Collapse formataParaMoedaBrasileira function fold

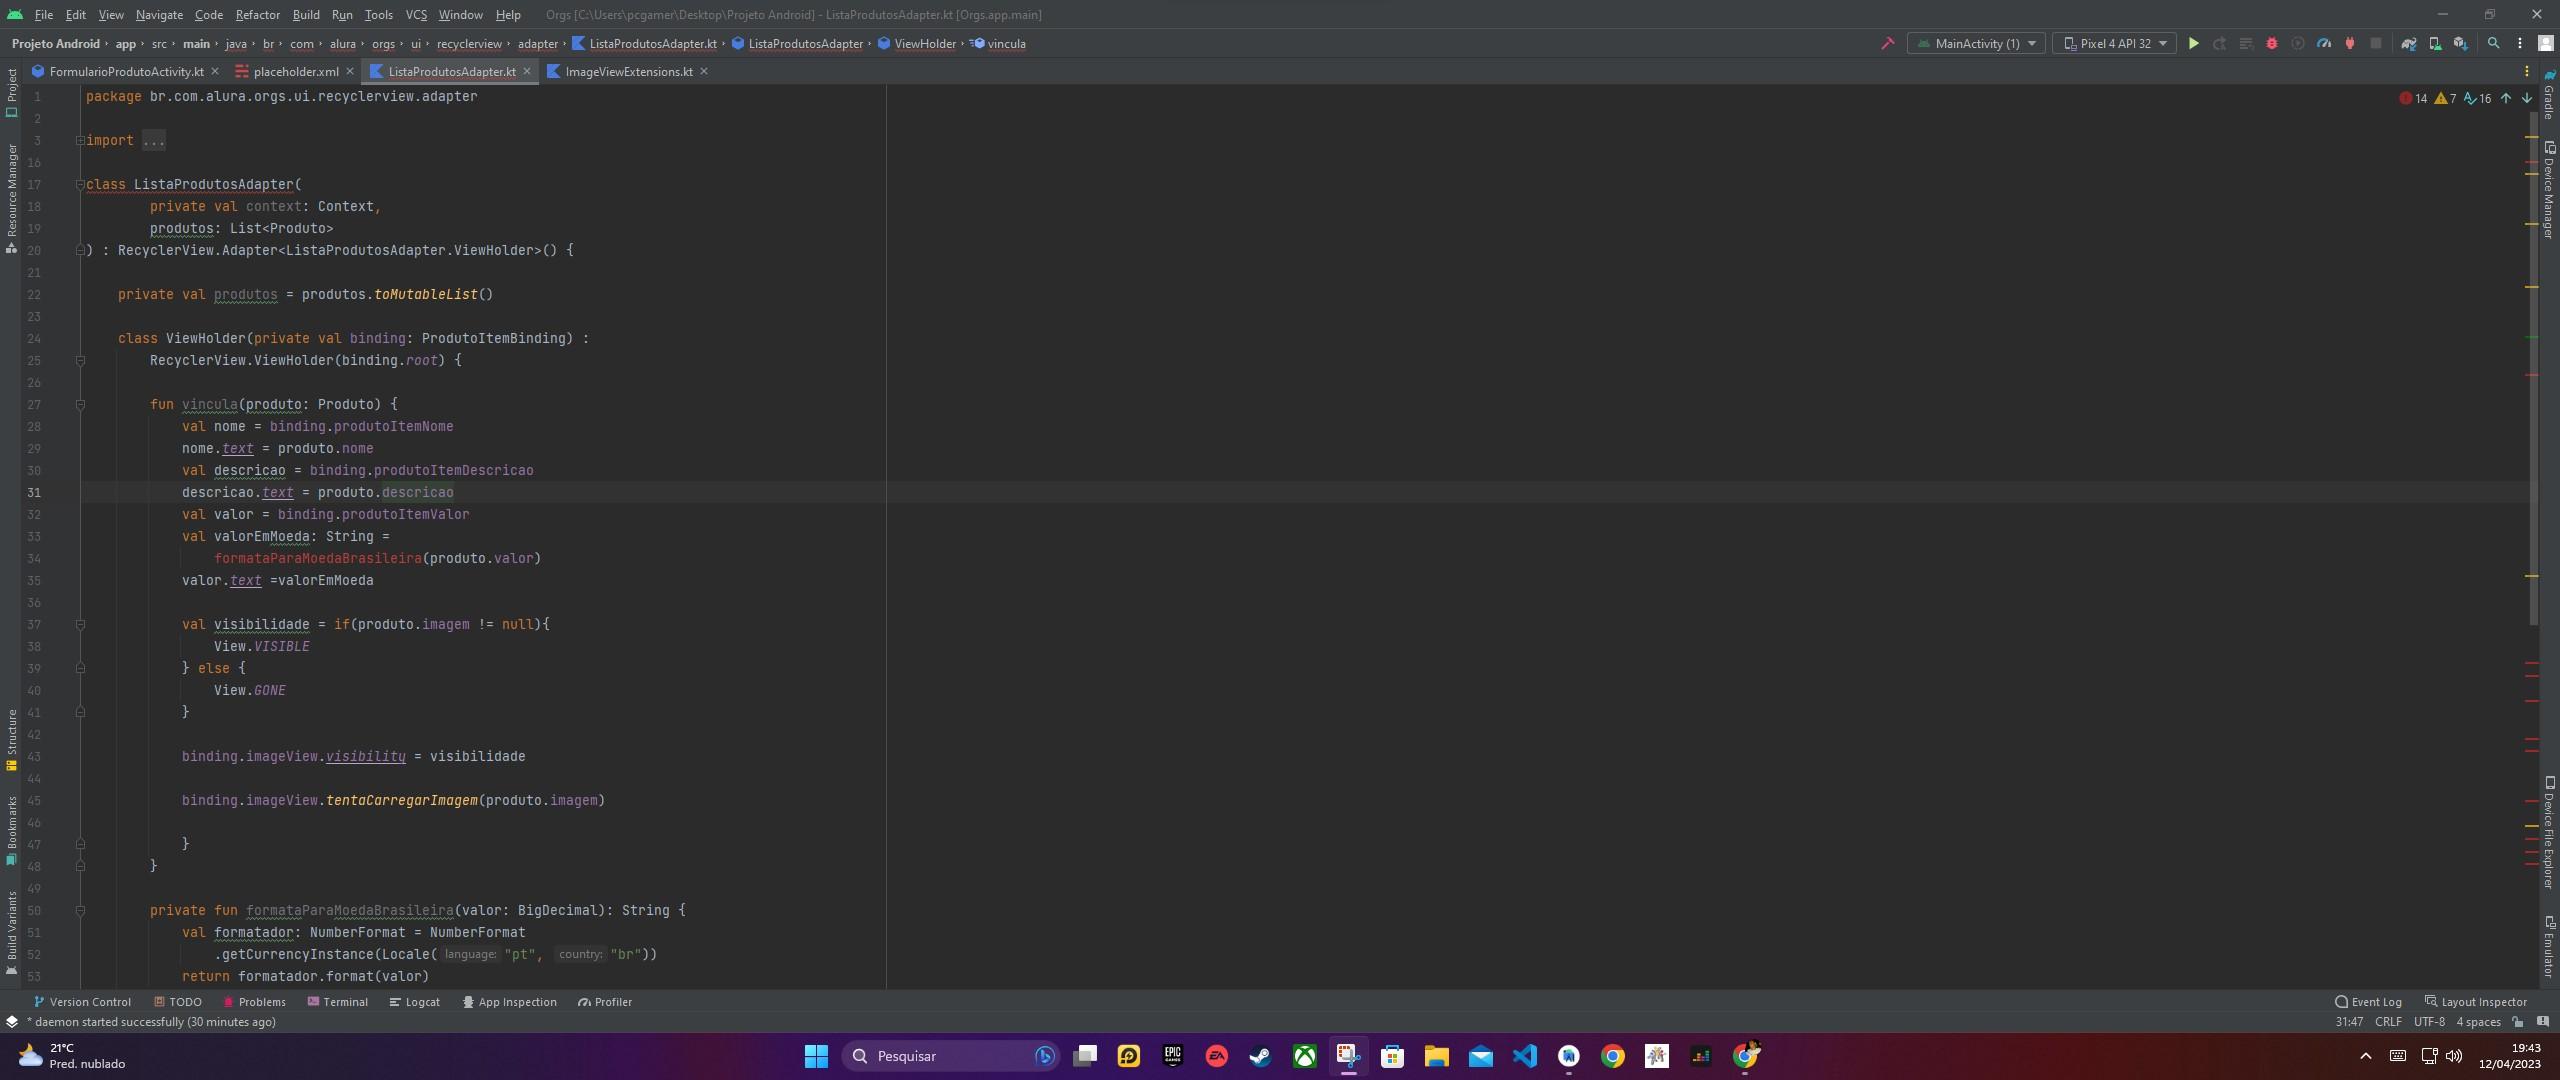[x=80, y=911]
